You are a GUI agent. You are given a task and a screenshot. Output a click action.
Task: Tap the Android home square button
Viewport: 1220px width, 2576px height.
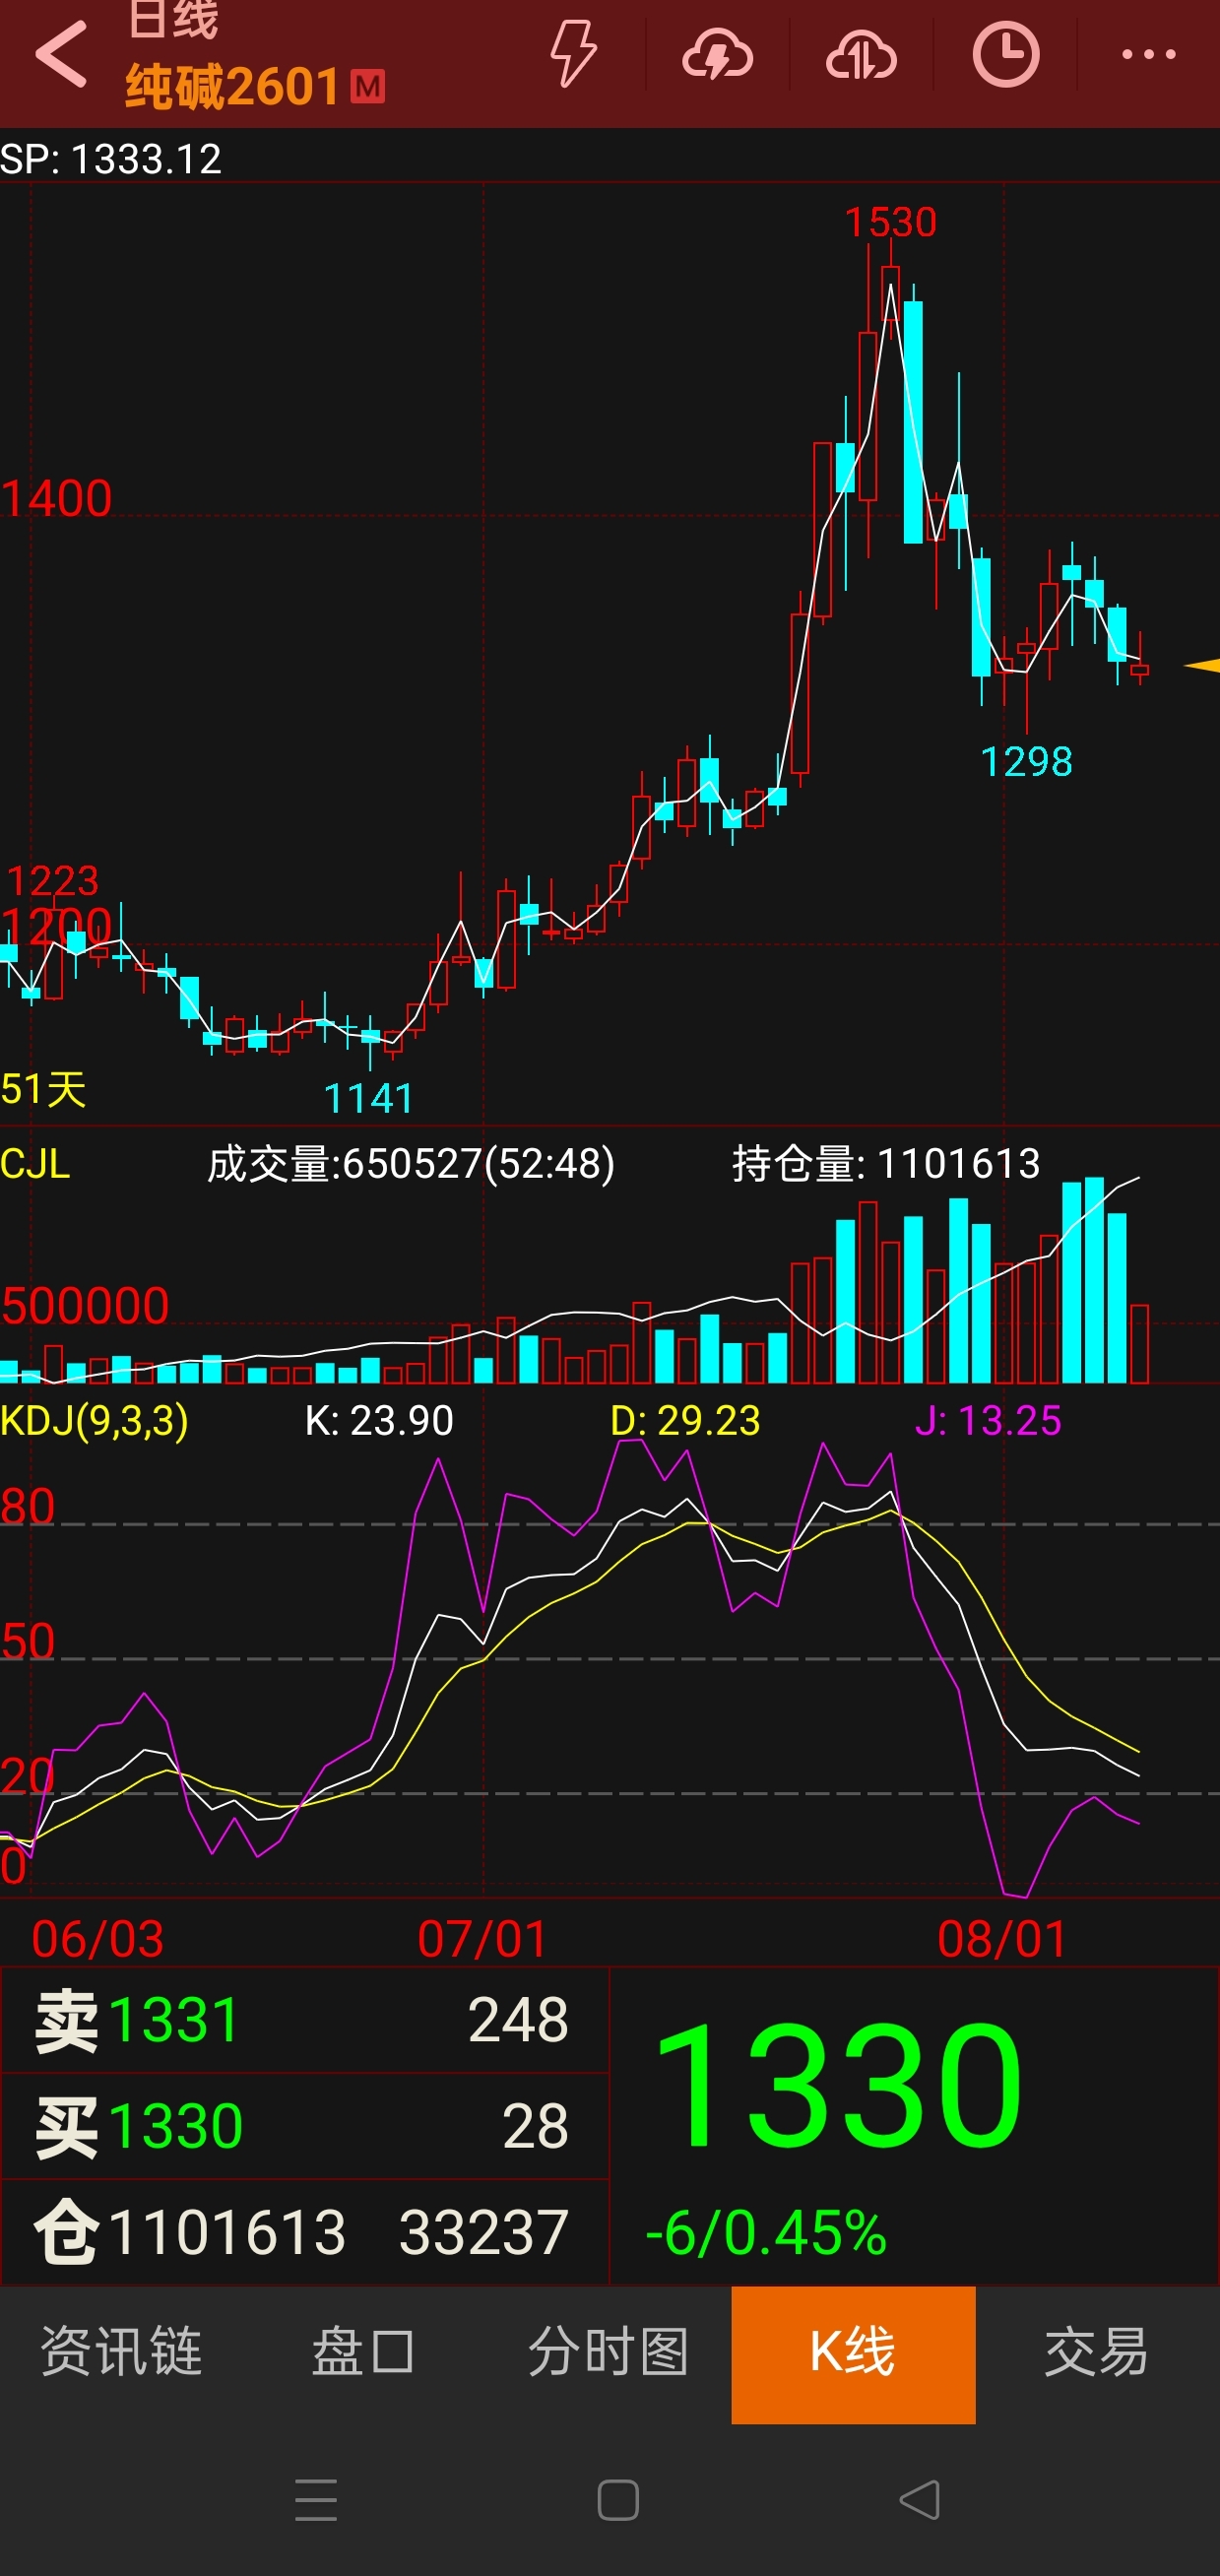tap(618, 2500)
